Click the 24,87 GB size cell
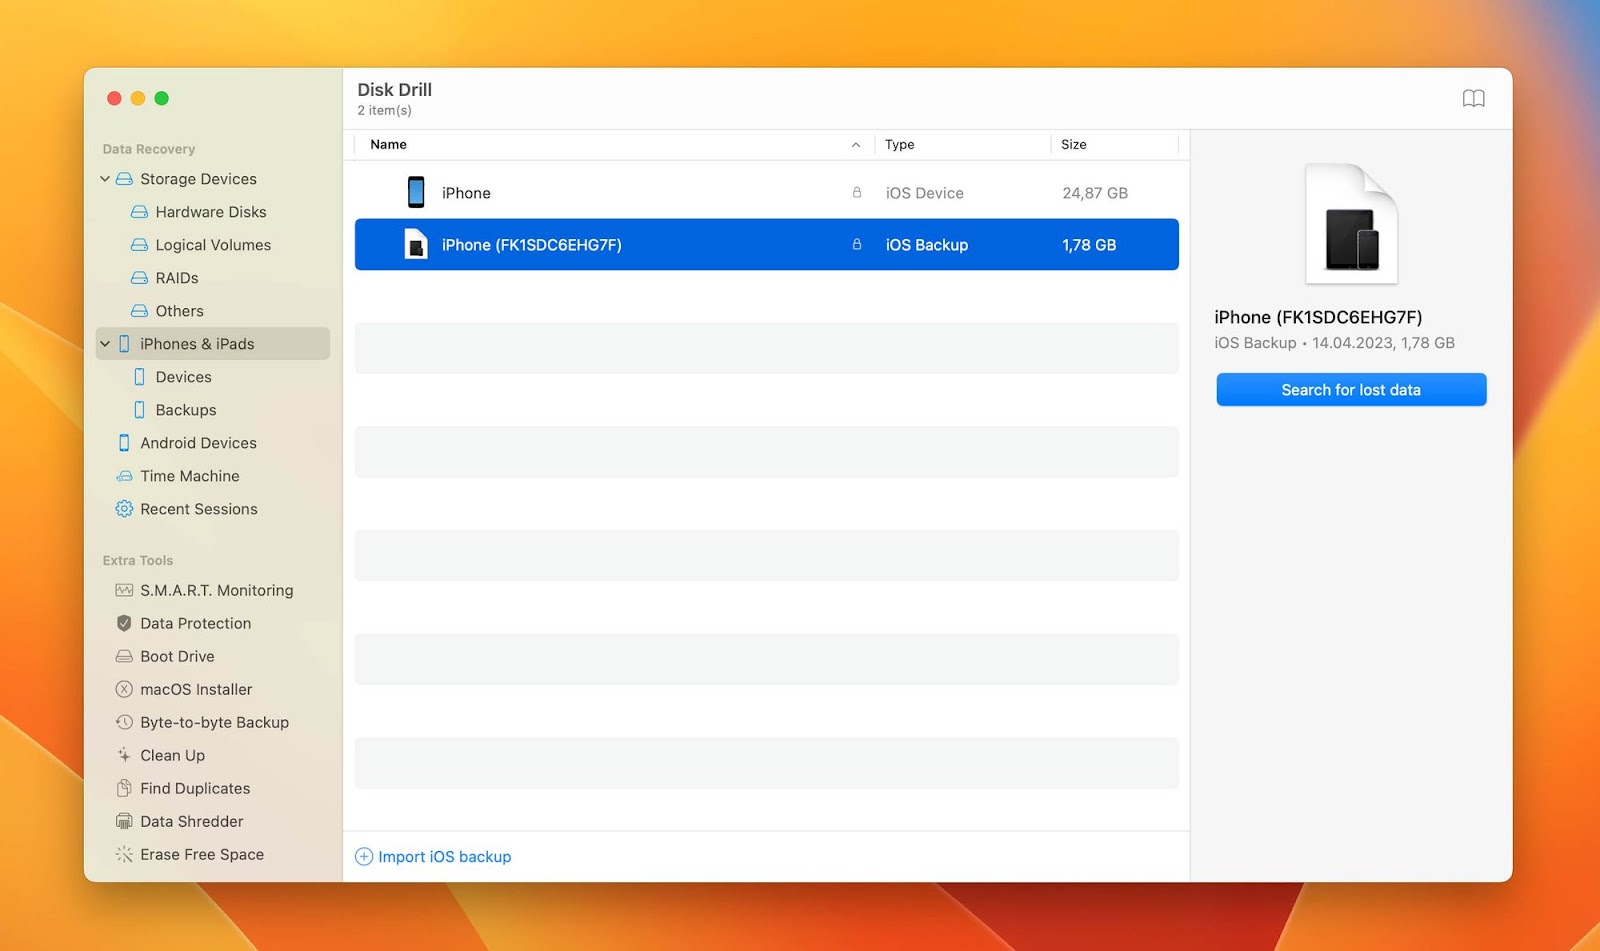 (1095, 193)
